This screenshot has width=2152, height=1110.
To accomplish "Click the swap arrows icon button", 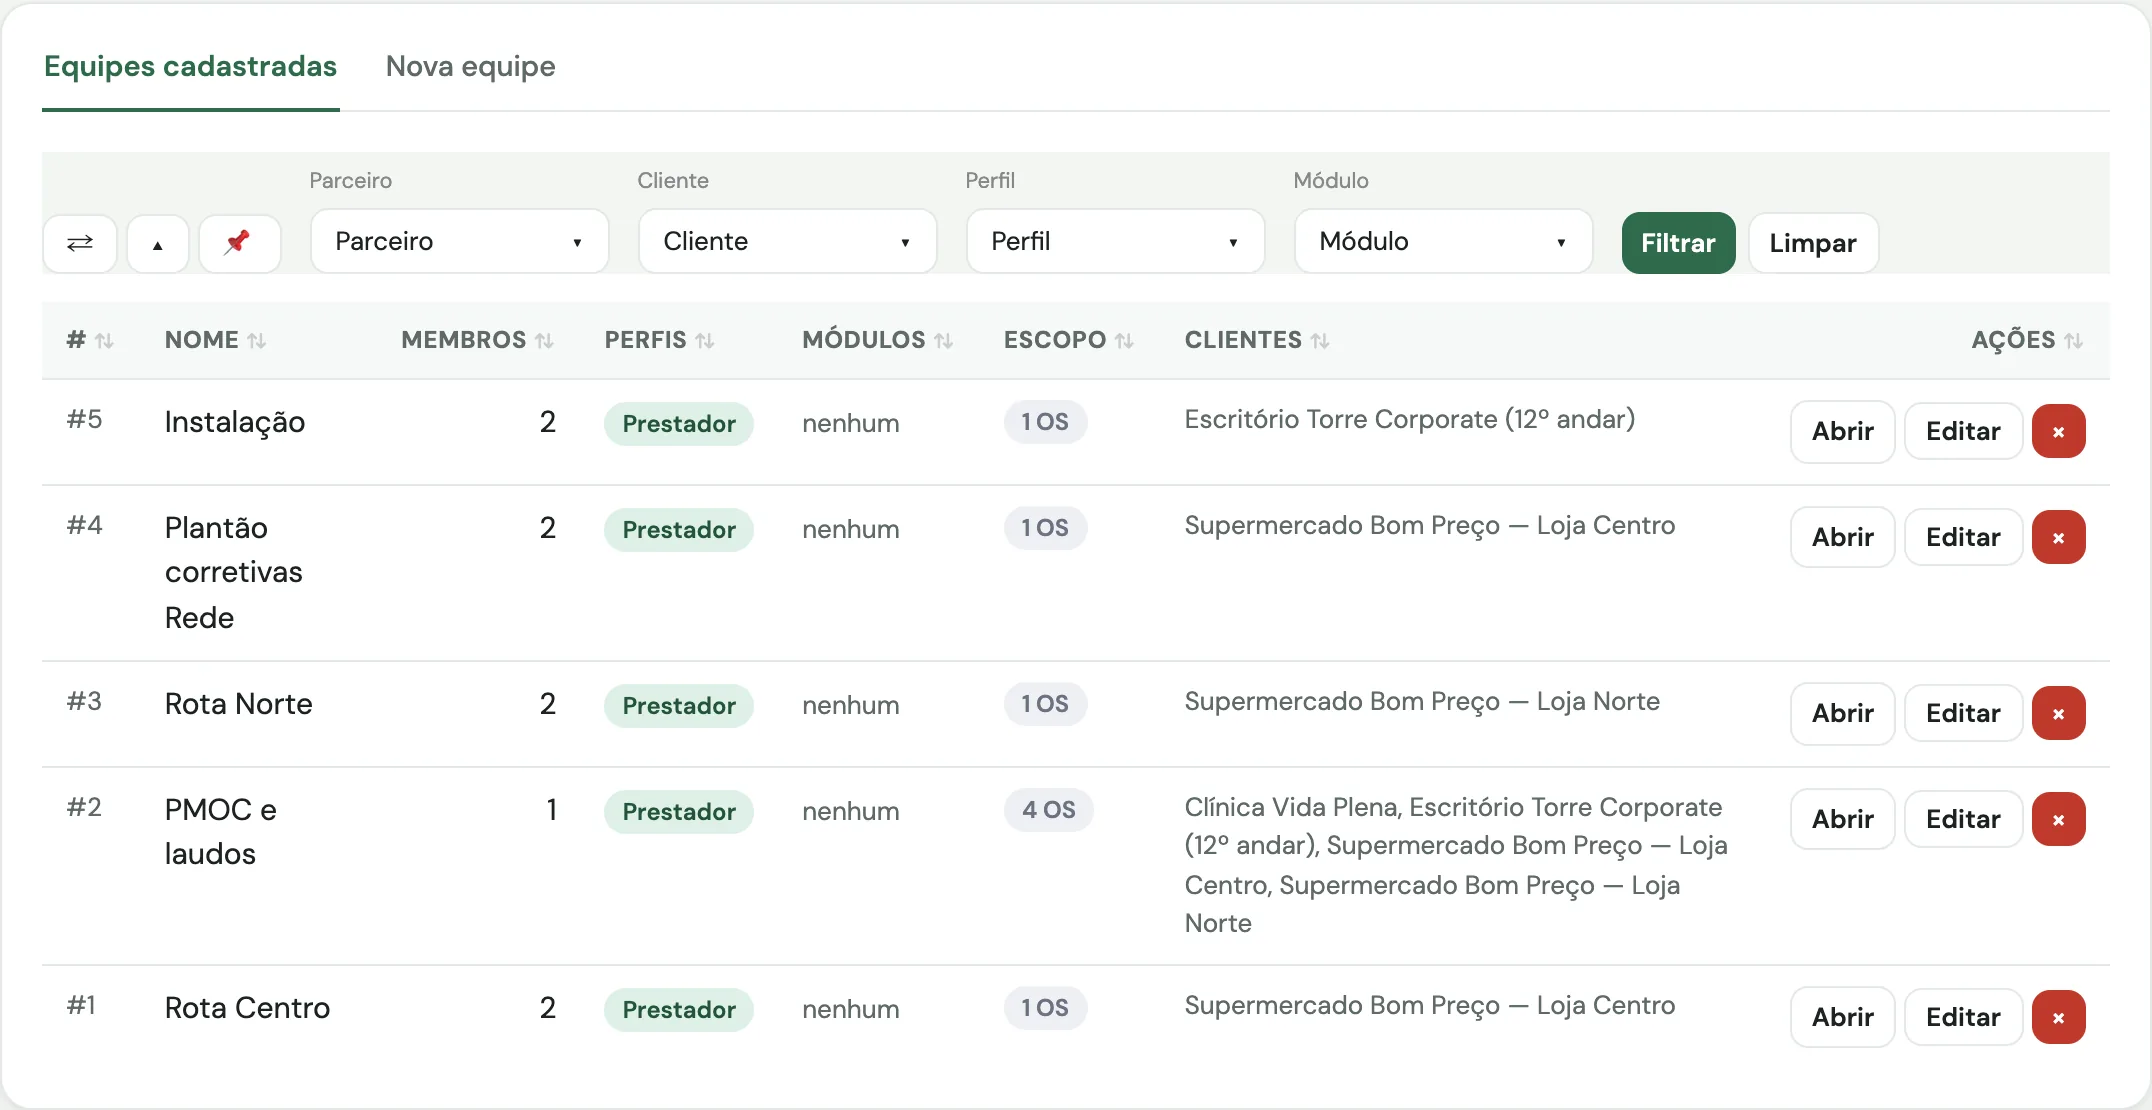I will pyautogui.click(x=80, y=243).
